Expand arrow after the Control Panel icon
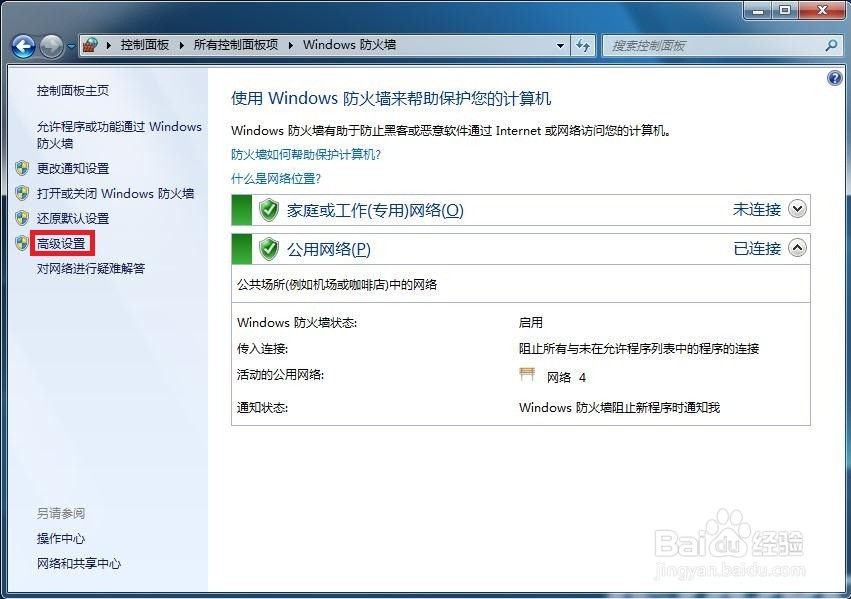The image size is (851, 599). click(x=109, y=46)
